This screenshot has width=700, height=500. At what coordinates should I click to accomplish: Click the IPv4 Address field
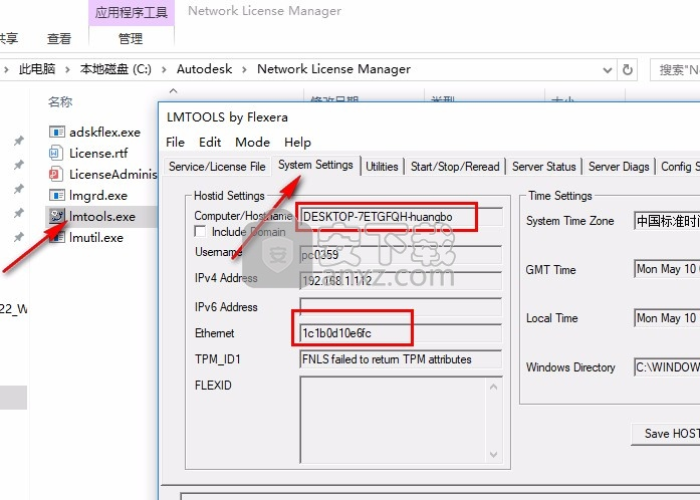(400, 280)
